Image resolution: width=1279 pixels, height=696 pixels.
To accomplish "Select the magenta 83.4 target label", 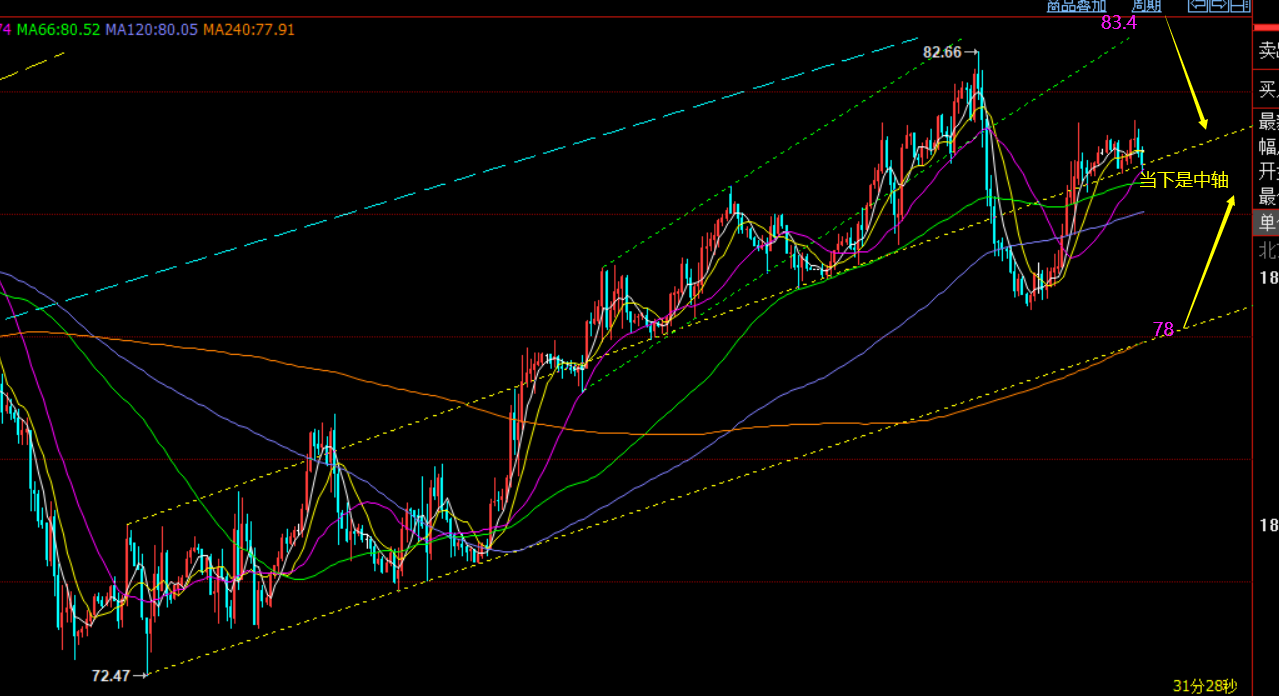I will [x=1119, y=23].
